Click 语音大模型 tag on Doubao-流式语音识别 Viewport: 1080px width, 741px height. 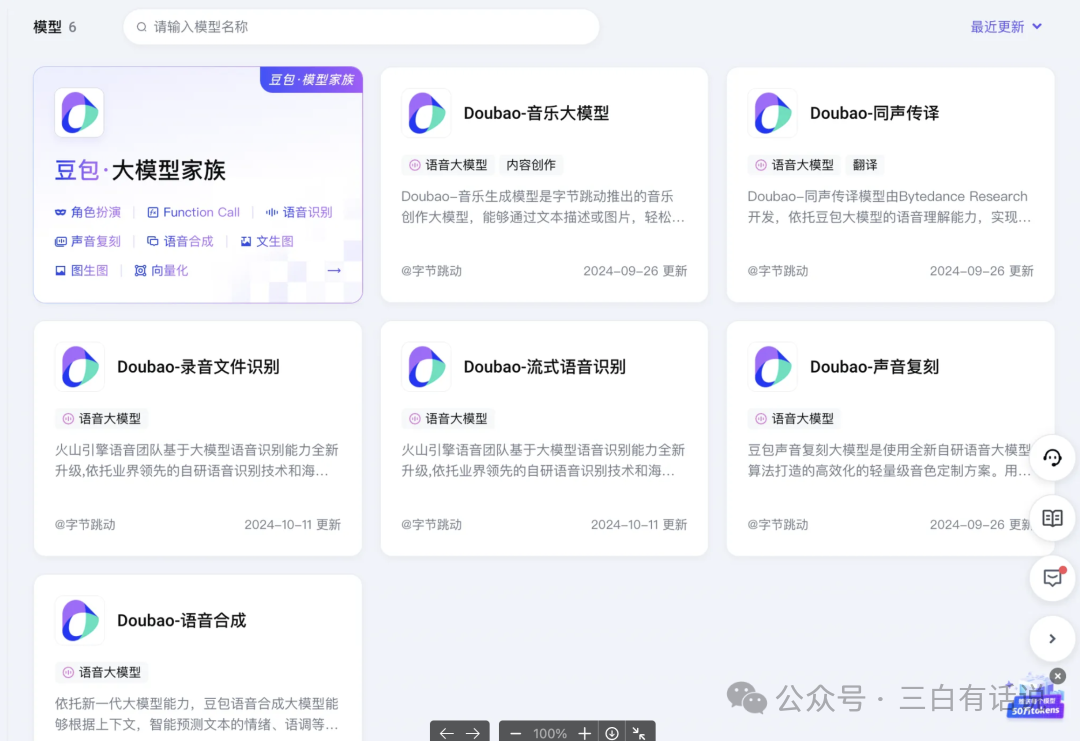pyautogui.click(x=448, y=419)
